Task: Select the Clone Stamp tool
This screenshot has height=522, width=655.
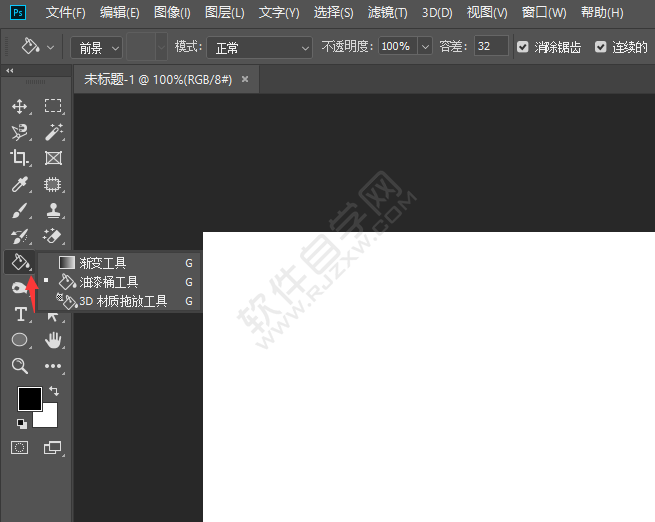Action: point(53,210)
